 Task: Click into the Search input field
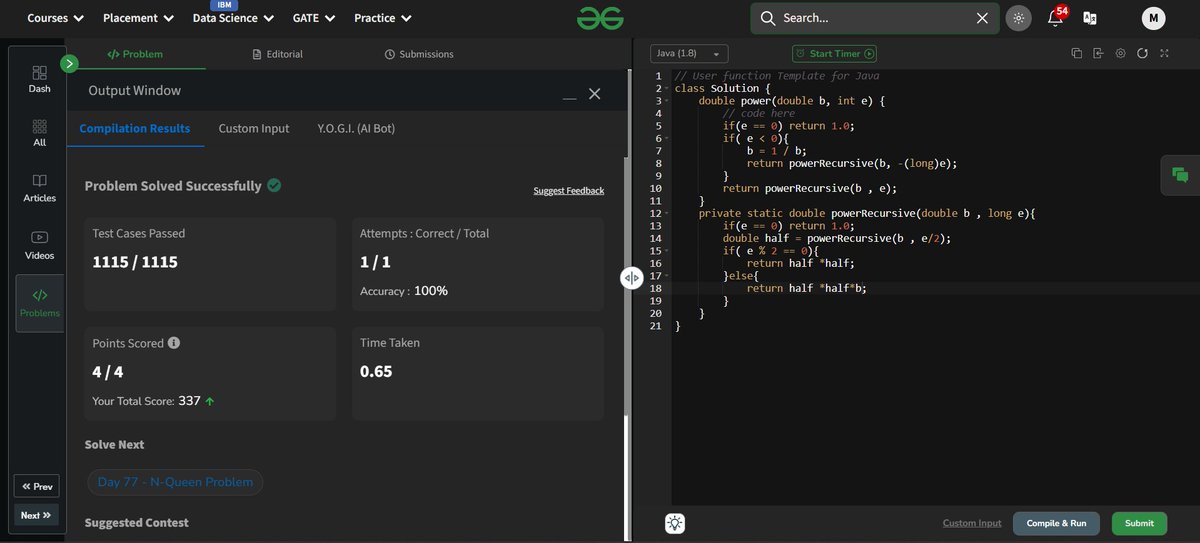(x=875, y=18)
